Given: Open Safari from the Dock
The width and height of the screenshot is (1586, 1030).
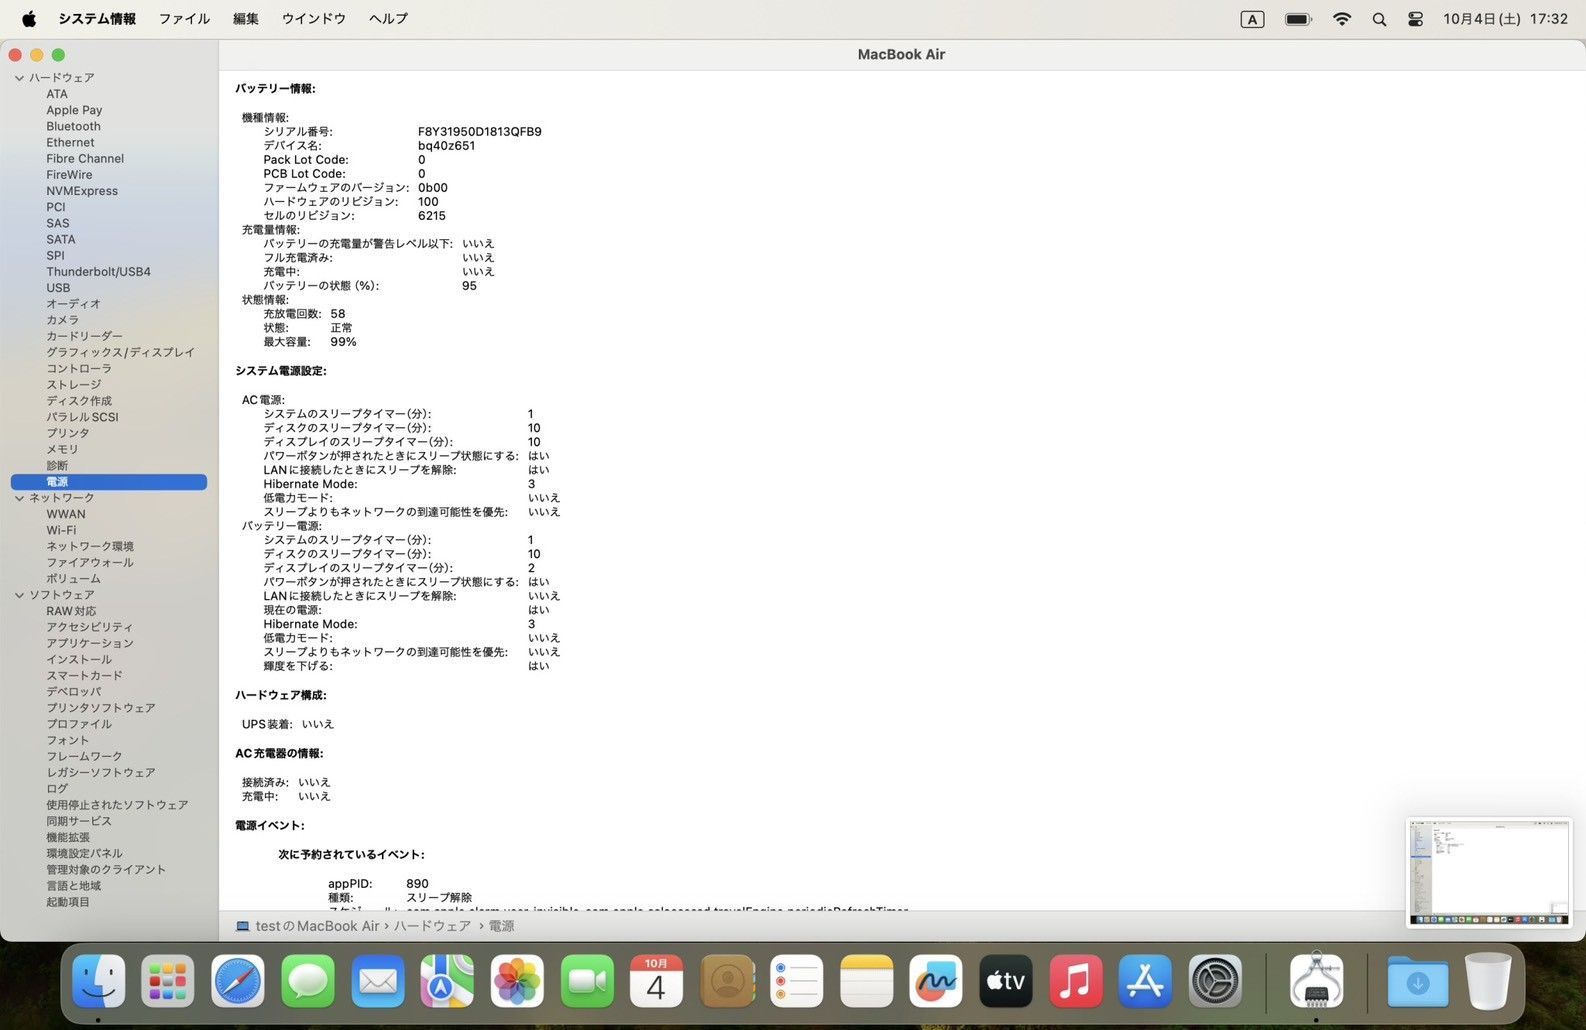Looking at the screenshot, I should coord(238,981).
